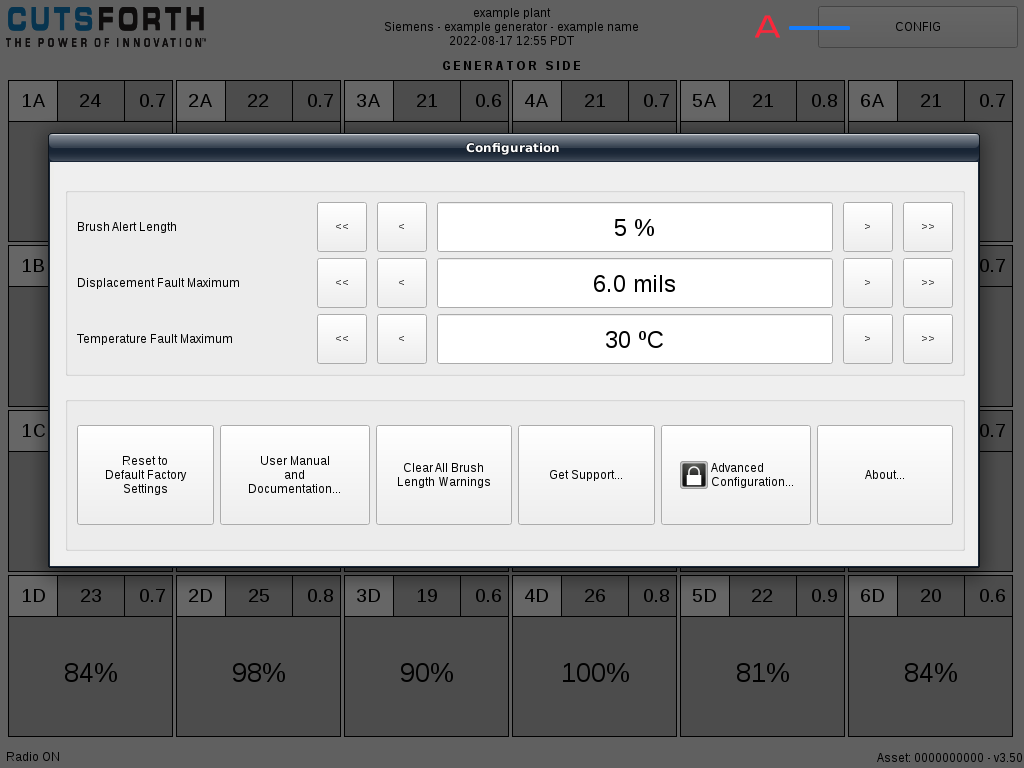Fast-increase Temperature Fault Maximum value
1024x768 pixels.
coord(927,339)
